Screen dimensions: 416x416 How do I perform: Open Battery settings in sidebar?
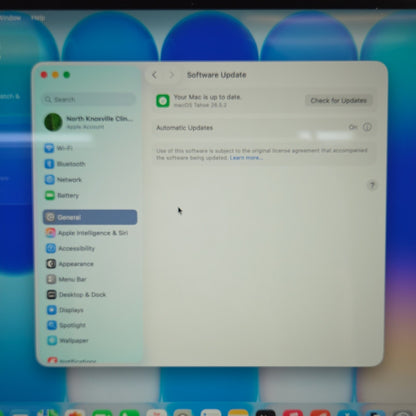(89, 195)
